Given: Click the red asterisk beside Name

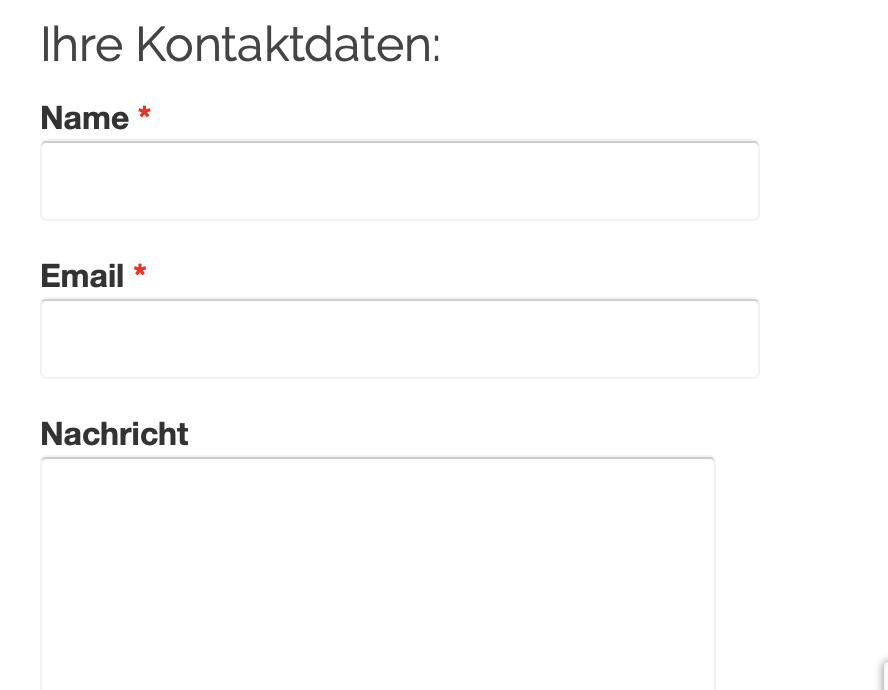Looking at the screenshot, I should [144, 116].
